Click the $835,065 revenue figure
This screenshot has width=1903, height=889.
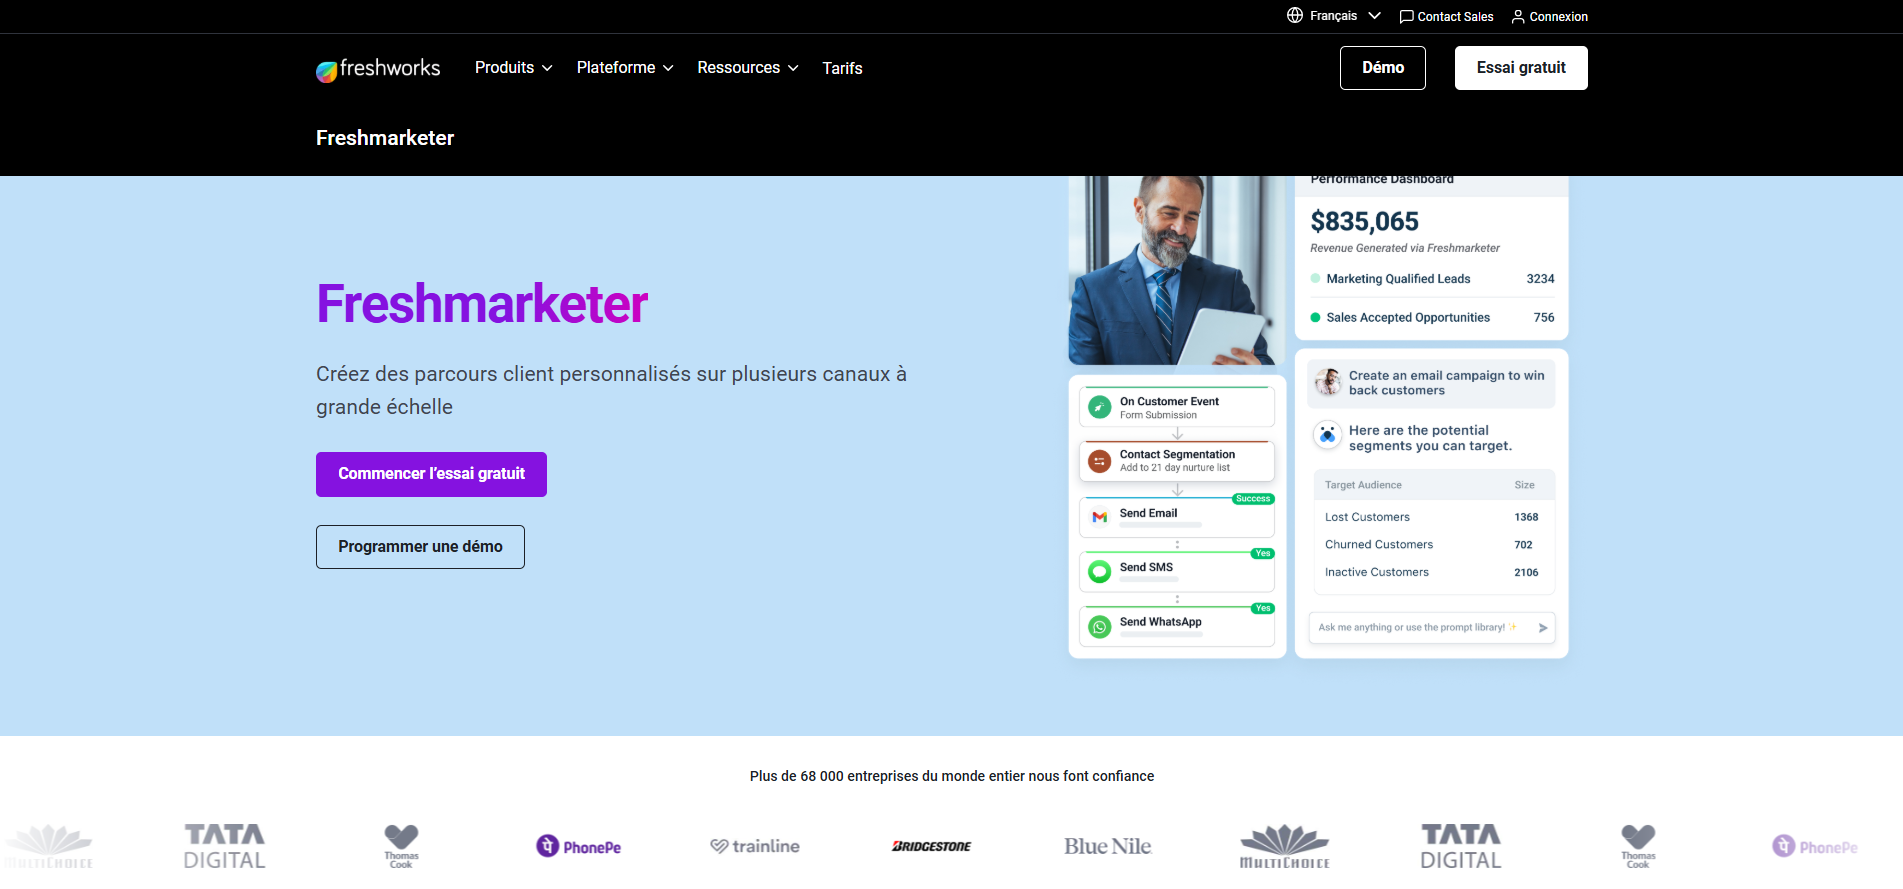1365,221
